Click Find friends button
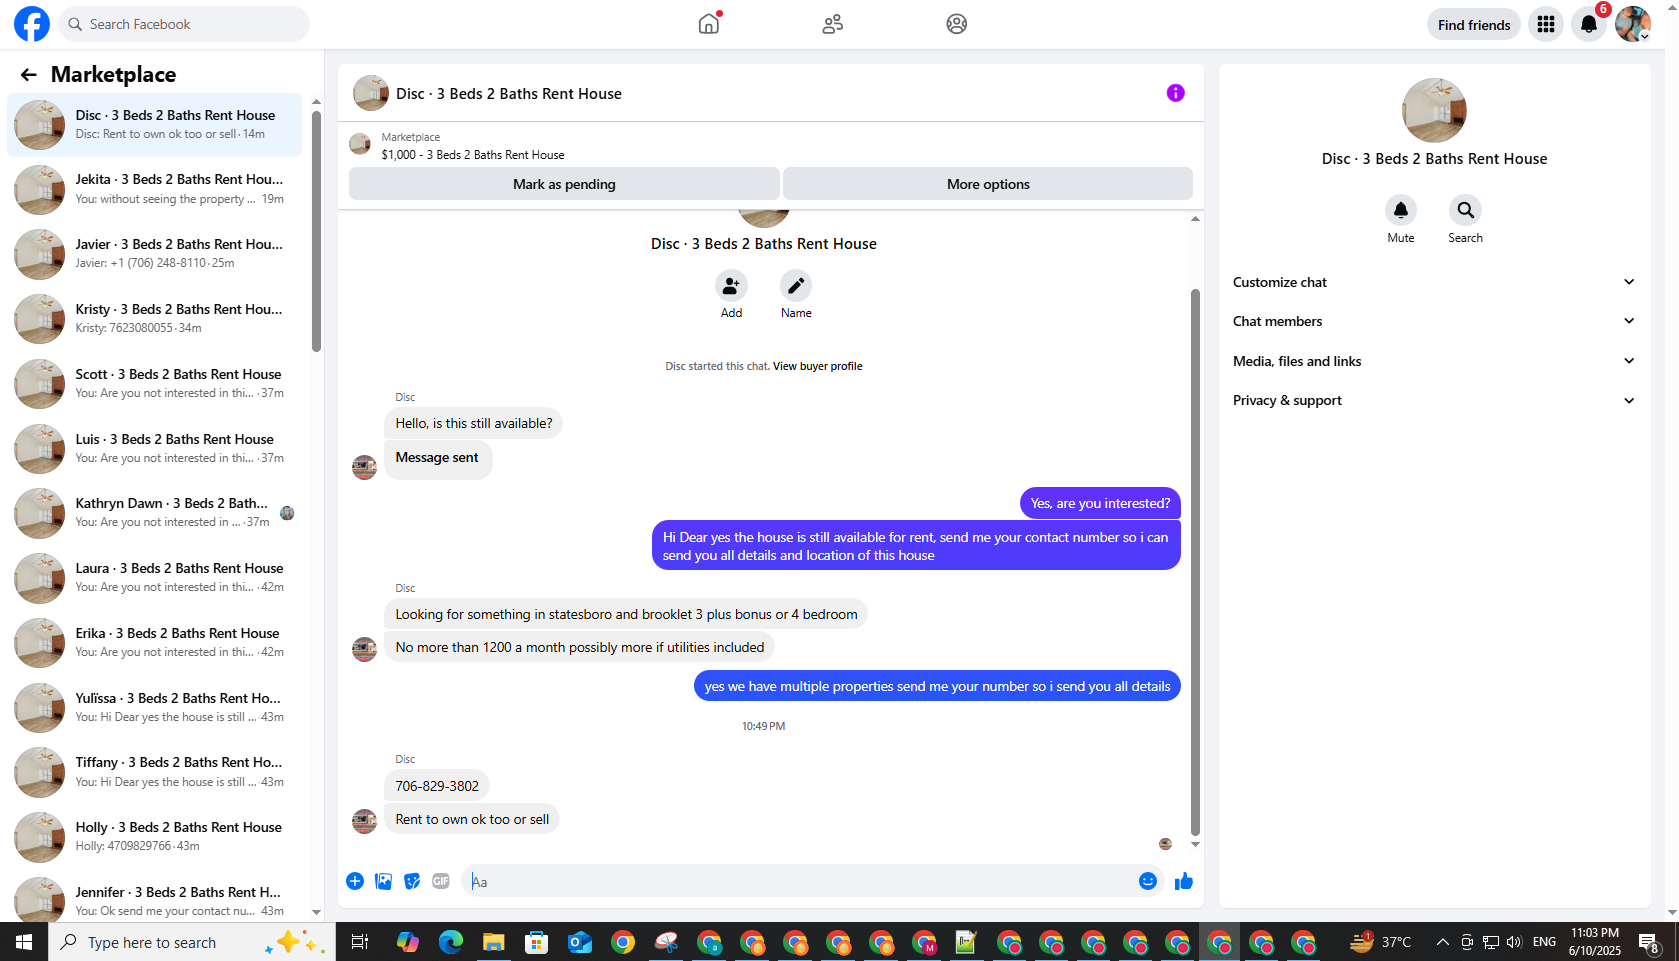The height and width of the screenshot is (961, 1679). coord(1474,25)
